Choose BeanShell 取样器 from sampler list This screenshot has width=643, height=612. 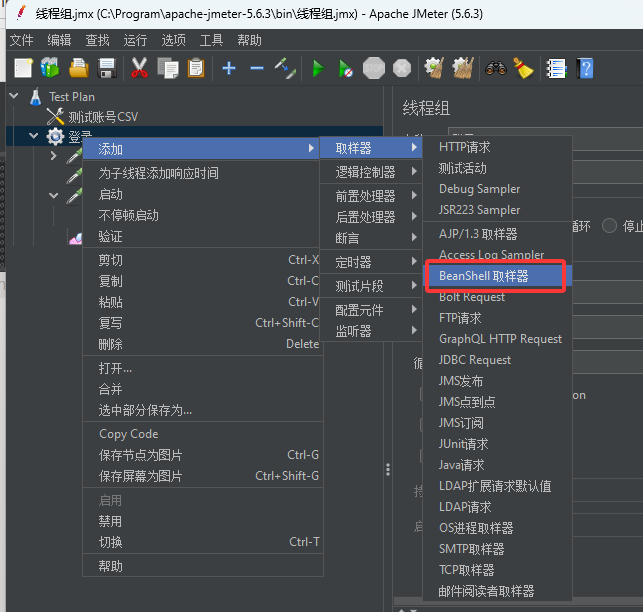[x=497, y=276]
